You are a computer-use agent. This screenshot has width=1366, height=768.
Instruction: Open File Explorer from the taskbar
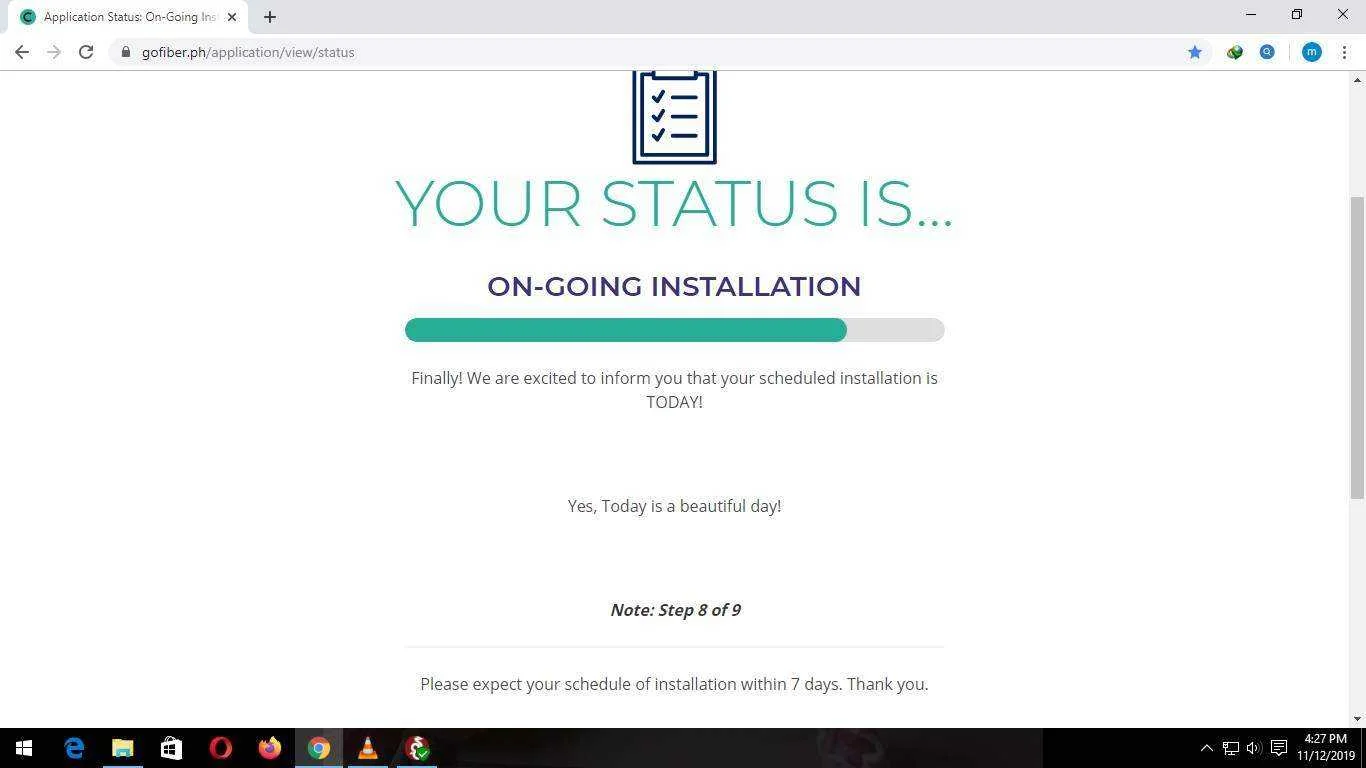click(123, 748)
